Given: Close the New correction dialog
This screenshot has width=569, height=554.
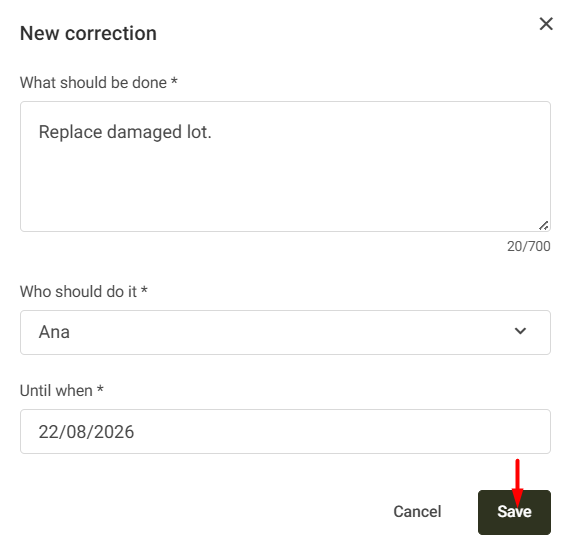Looking at the screenshot, I should [x=546, y=24].
